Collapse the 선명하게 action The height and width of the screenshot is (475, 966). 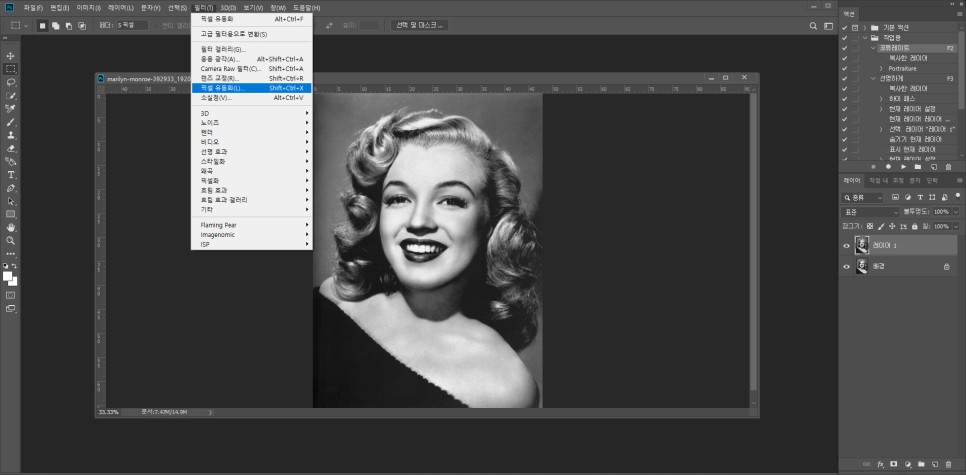coord(873,79)
